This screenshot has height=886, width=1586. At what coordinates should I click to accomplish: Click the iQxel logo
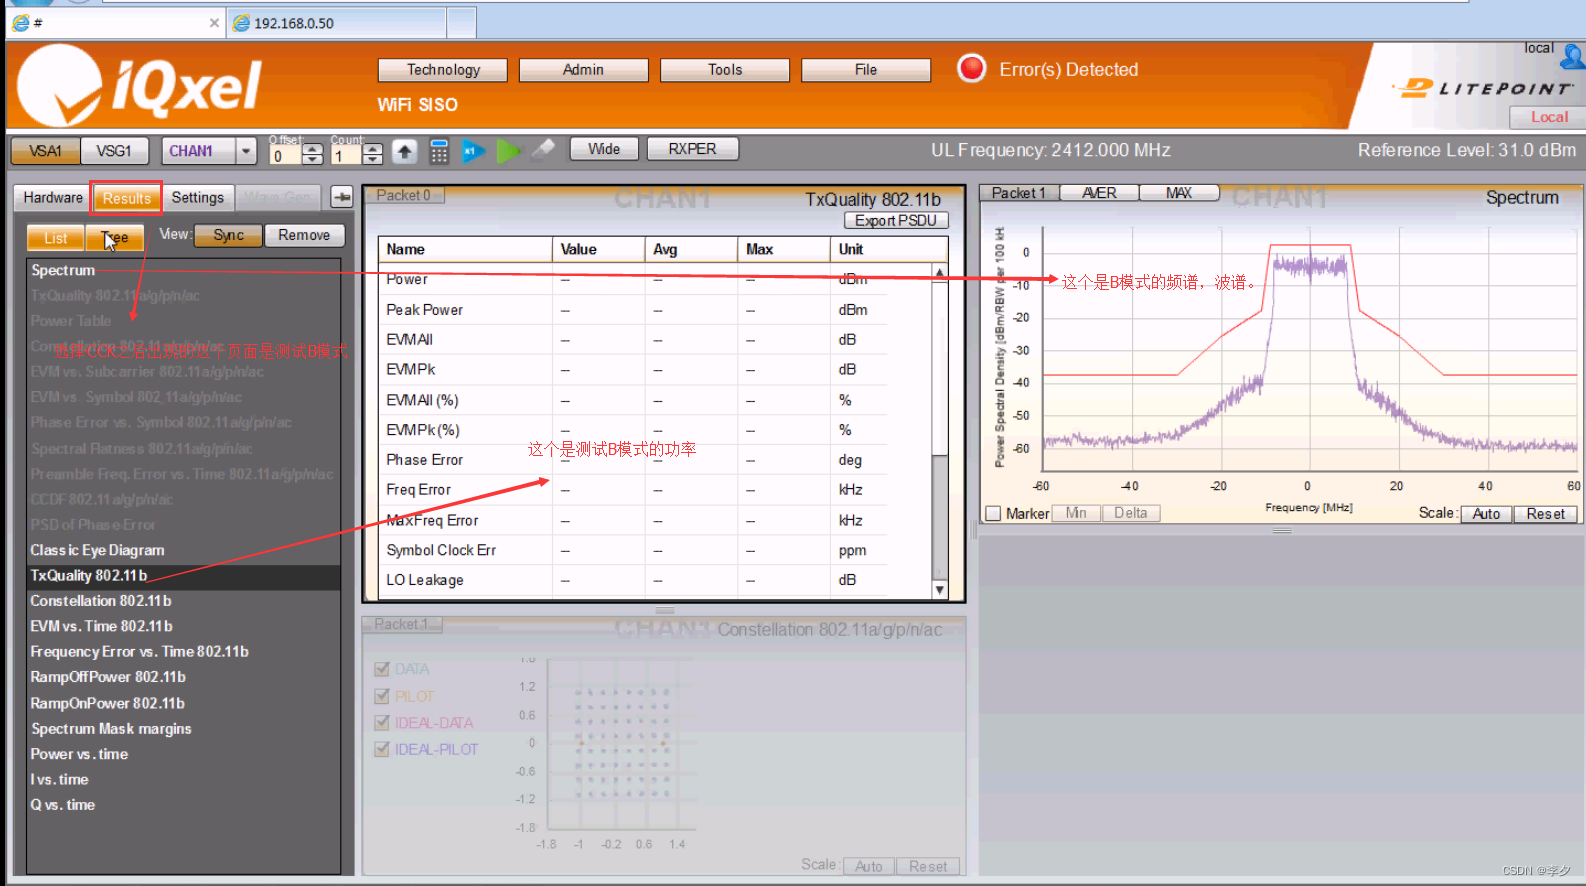pyautogui.click(x=140, y=85)
